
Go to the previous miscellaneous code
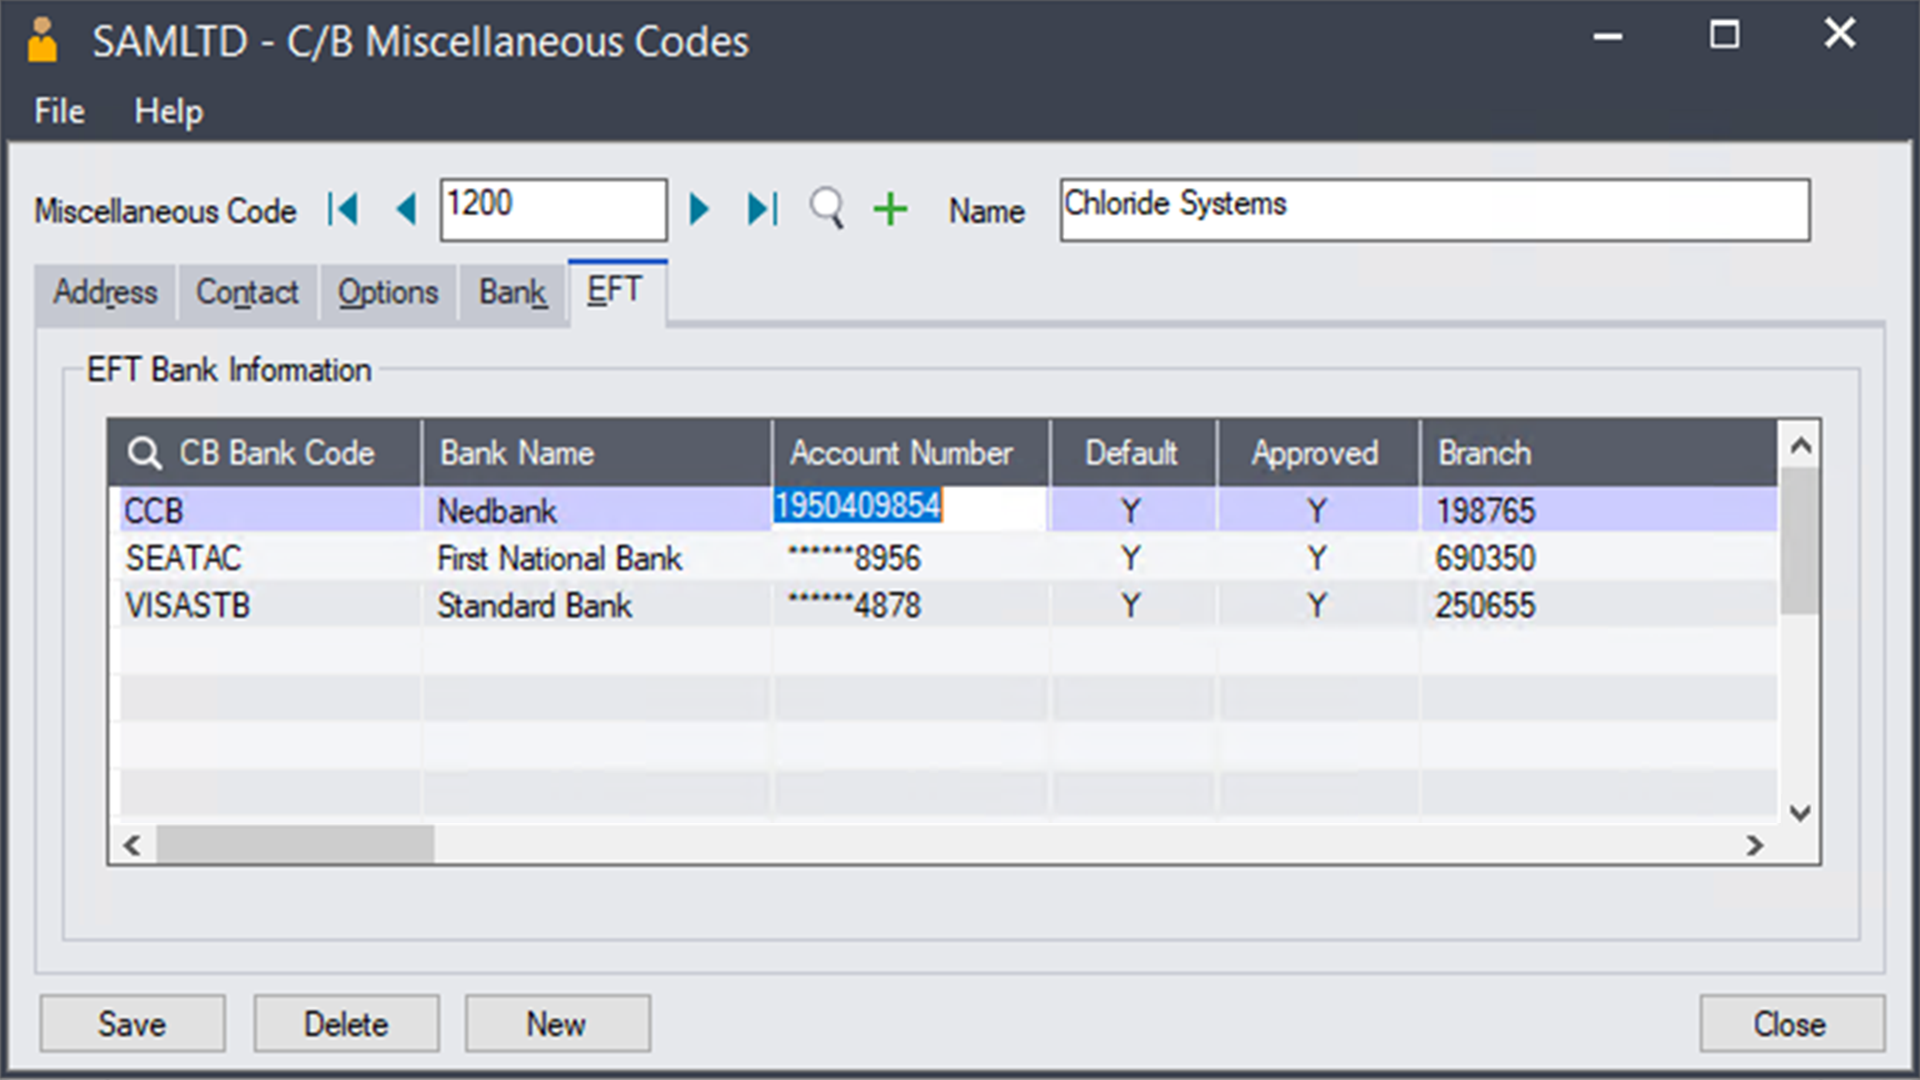pyautogui.click(x=405, y=209)
